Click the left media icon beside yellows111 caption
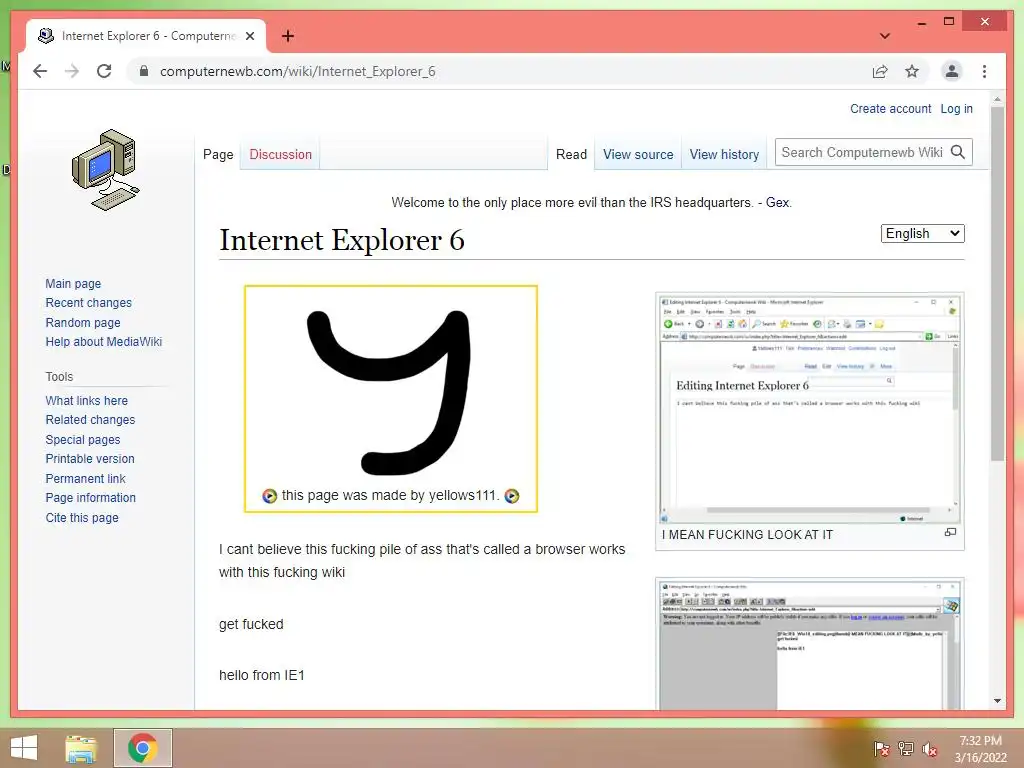Image resolution: width=1024 pixels, height=768 pixels. coord(269,496)
